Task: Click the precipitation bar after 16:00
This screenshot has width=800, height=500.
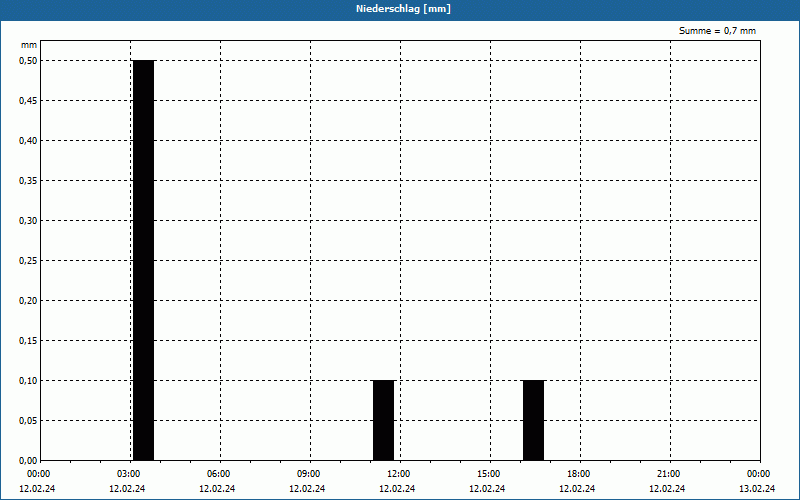Action: click(534, 420)
